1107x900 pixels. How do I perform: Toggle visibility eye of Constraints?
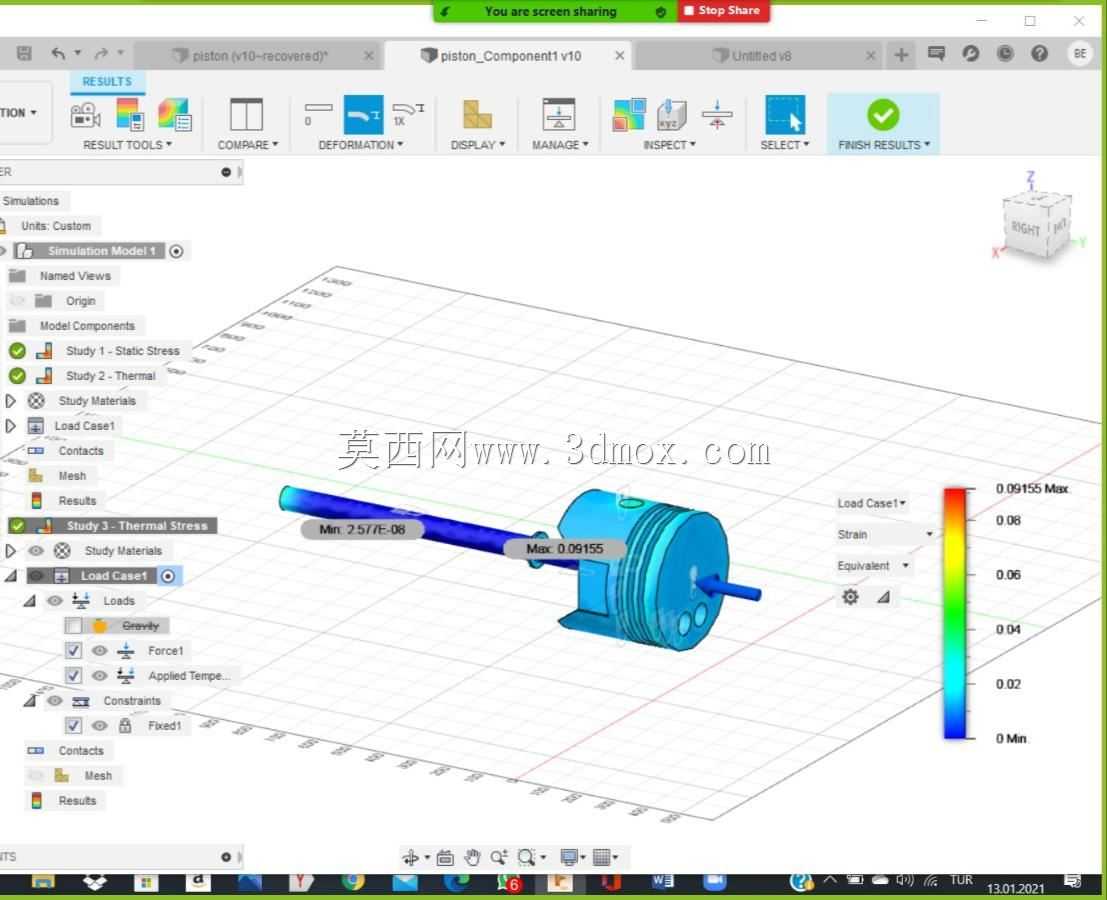coord(54,701)
